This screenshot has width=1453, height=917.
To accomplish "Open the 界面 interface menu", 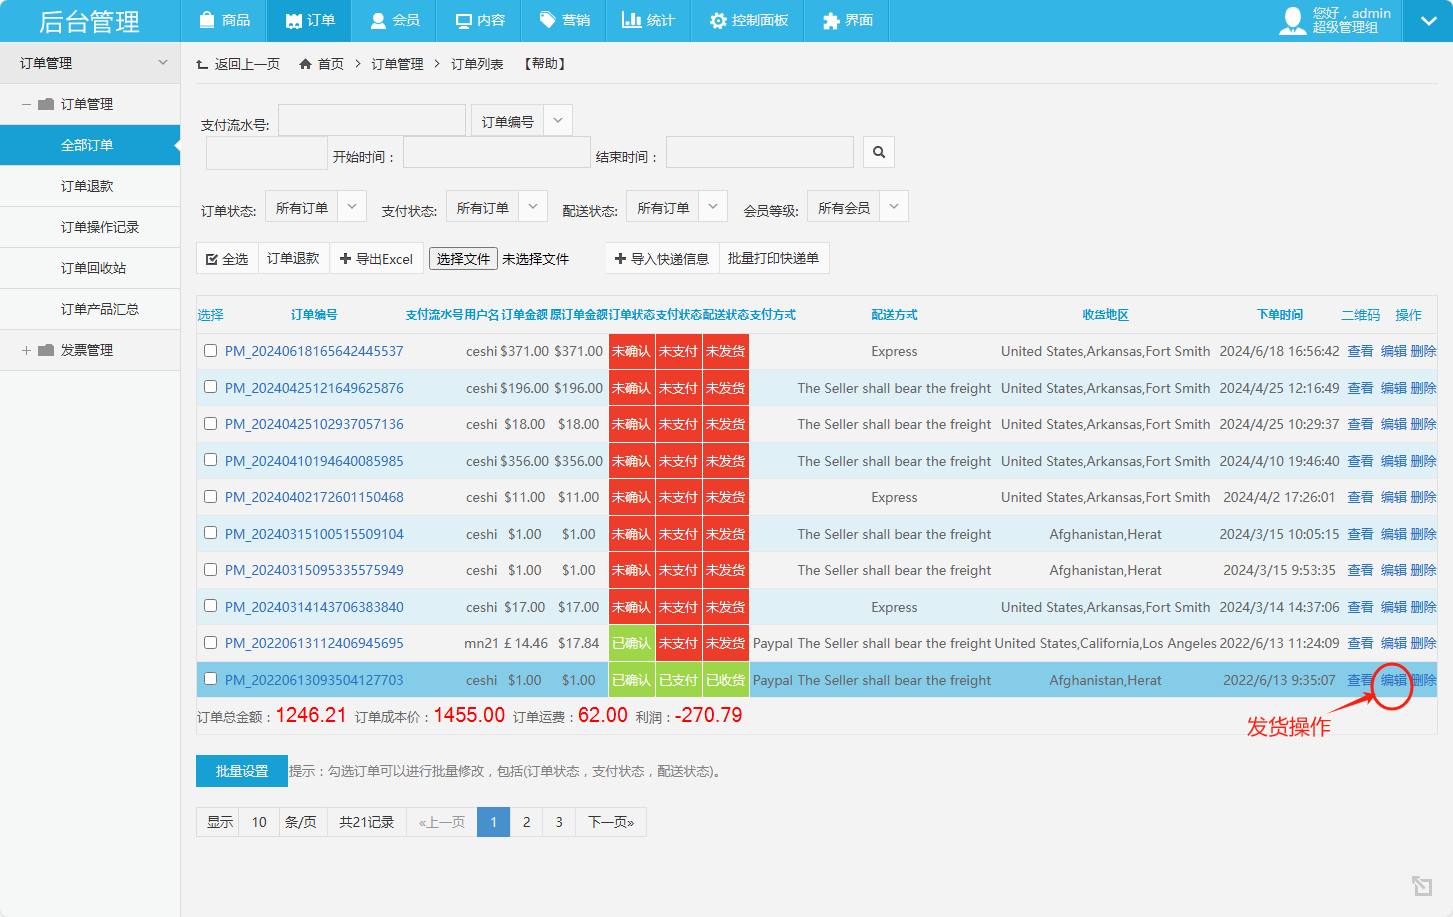I will coord(847,20).
